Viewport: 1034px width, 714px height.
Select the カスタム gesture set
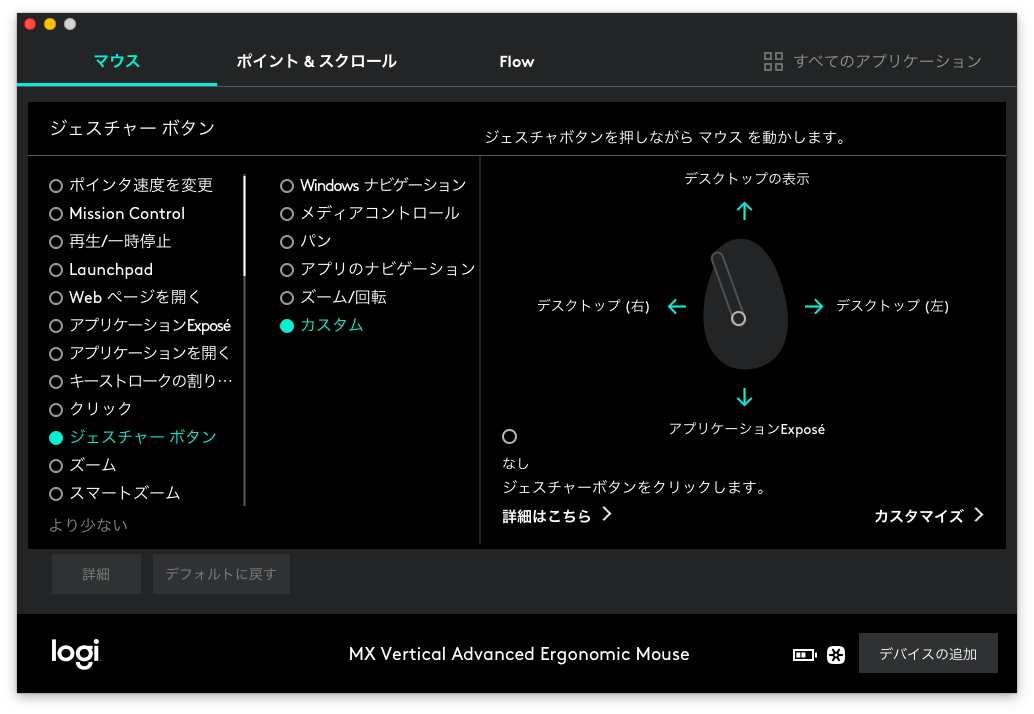pos(322,326)
